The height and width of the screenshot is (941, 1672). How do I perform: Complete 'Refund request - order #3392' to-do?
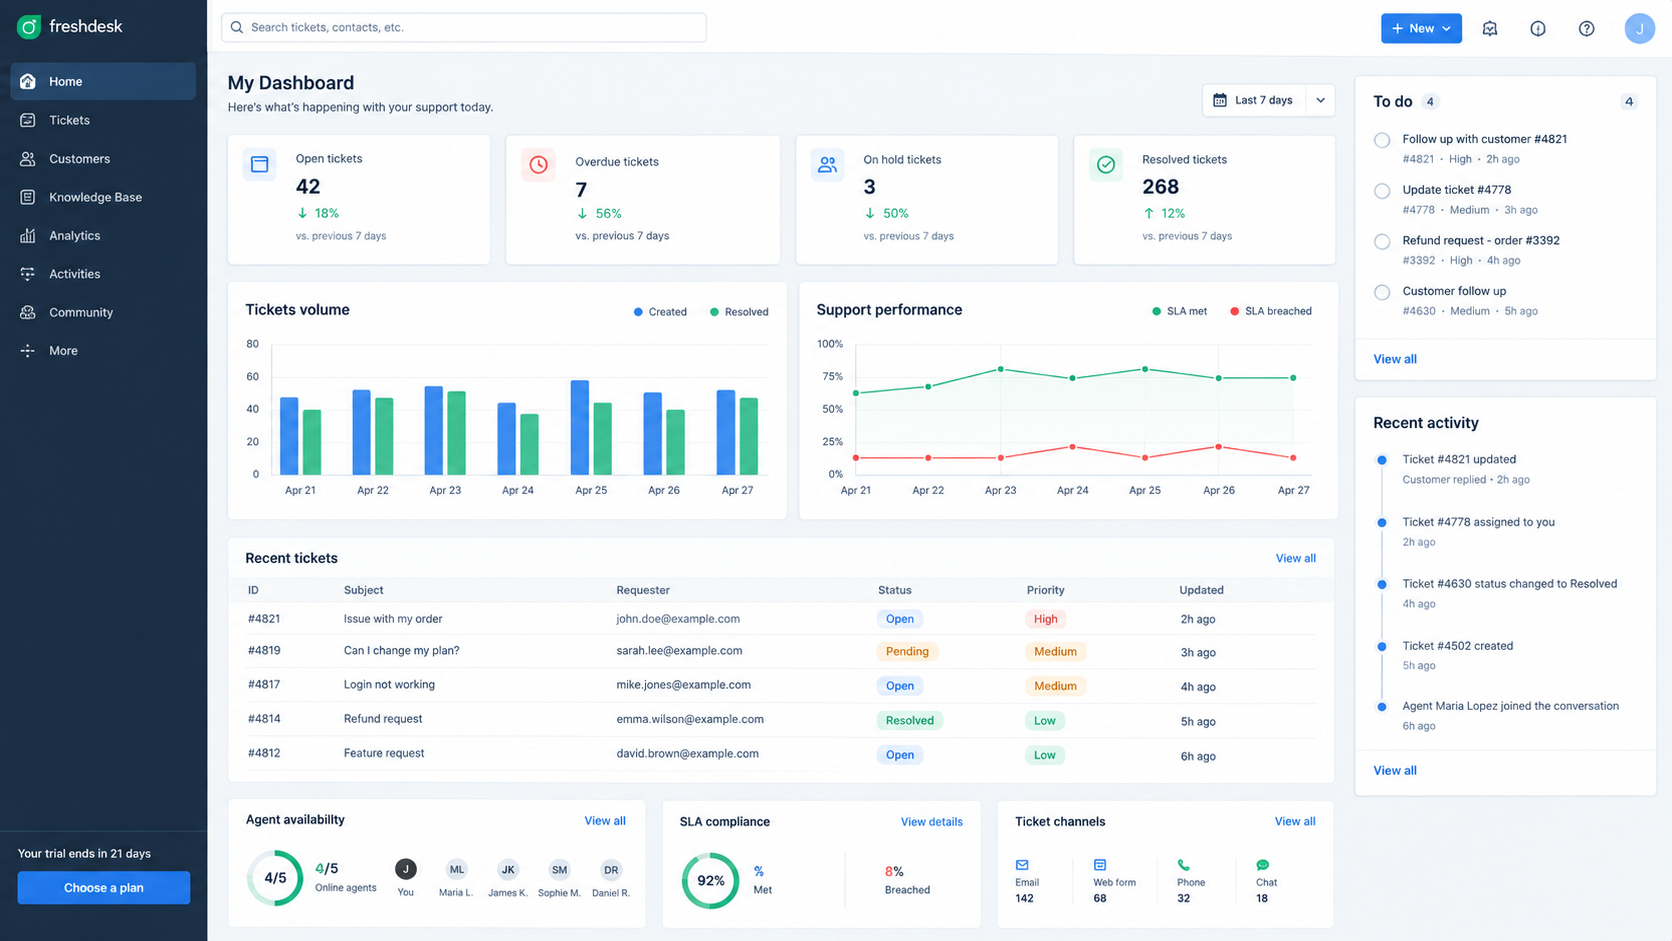pos(1382,241)
